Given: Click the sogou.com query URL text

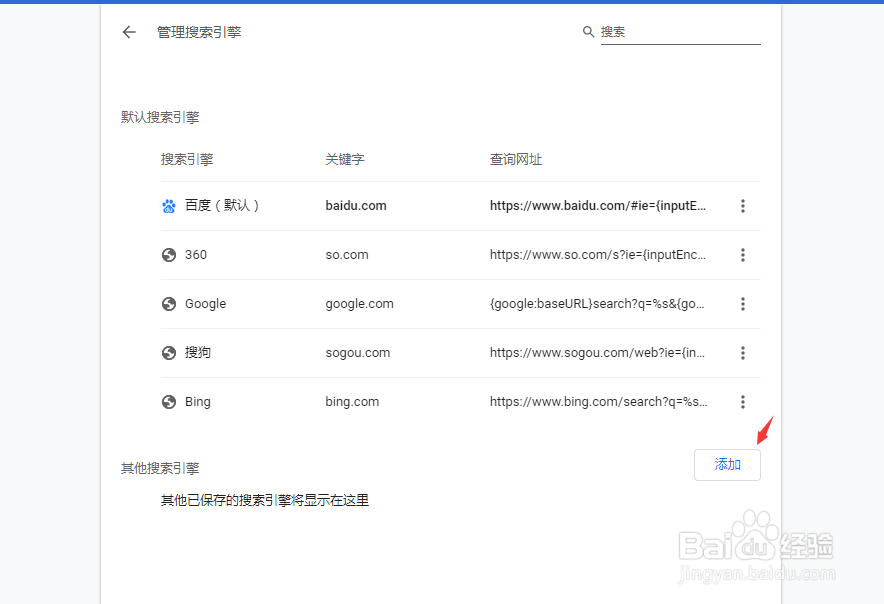Looking at the screenshot, I should 598,353.
